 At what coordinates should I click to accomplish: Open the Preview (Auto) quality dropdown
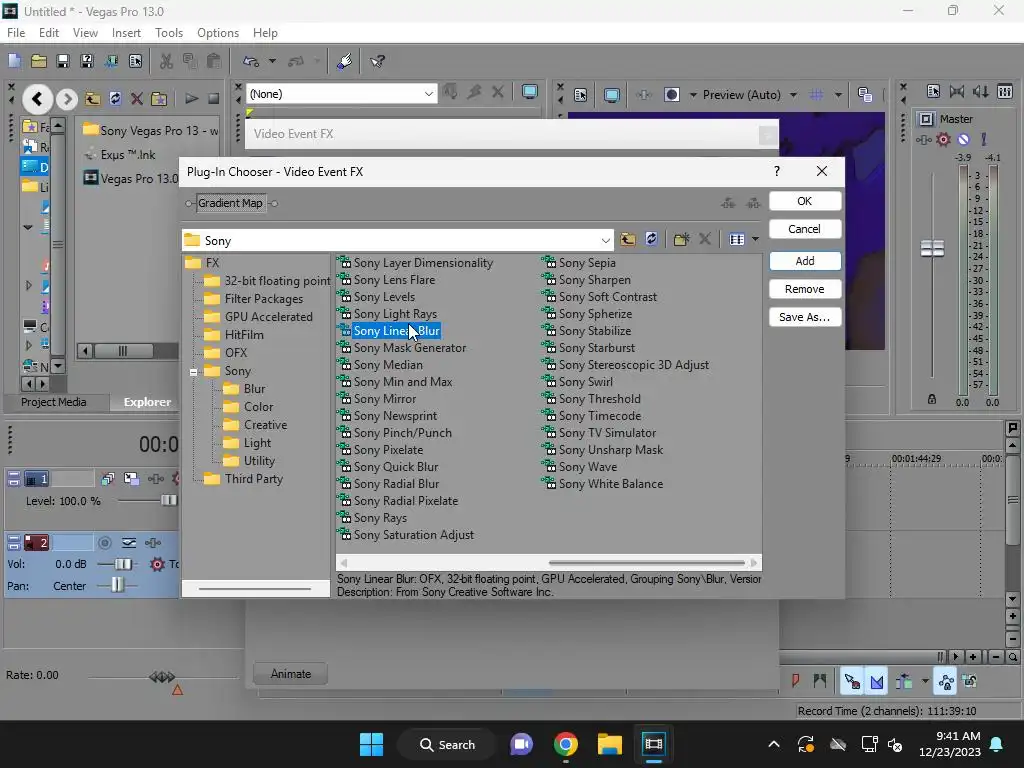(793, 95)
